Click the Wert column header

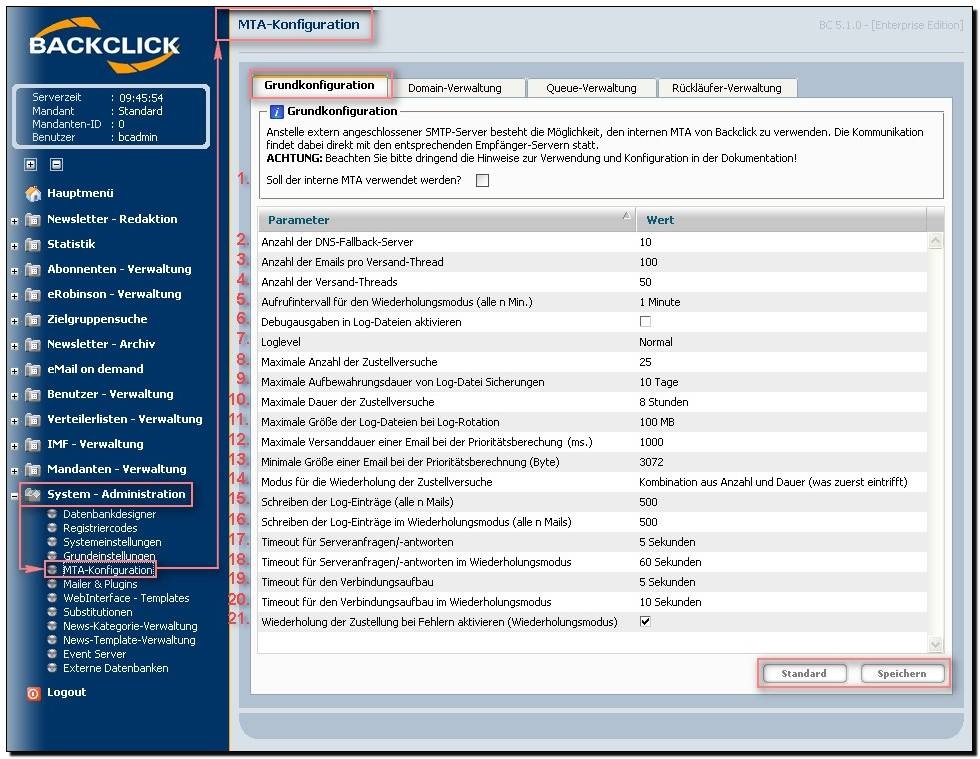point(781,220)
